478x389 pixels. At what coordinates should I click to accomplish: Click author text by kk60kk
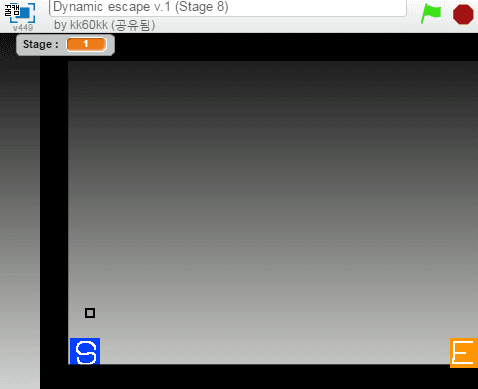104,25
